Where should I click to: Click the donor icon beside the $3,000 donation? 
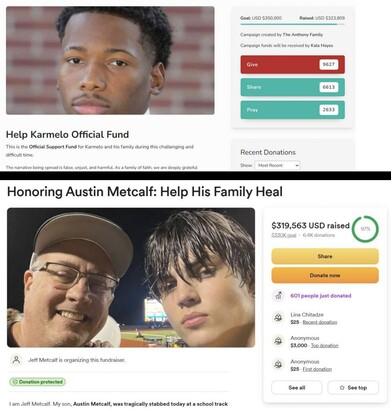tap(278, 341)
